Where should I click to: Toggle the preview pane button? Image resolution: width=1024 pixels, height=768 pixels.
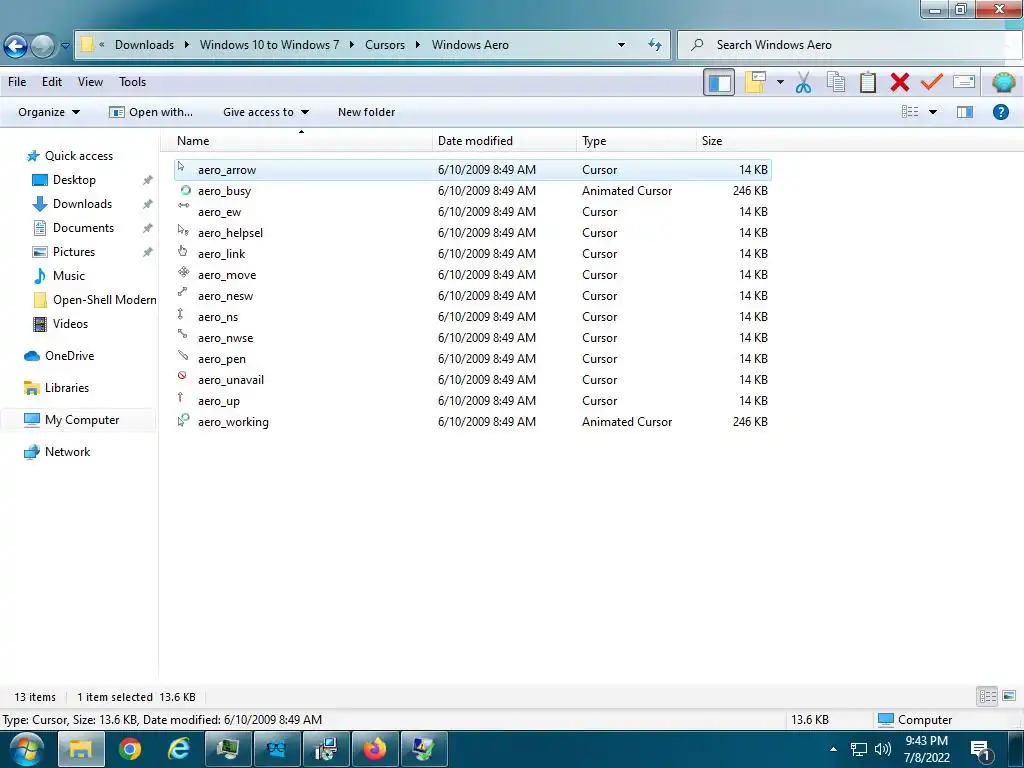[x=965, y=112]
